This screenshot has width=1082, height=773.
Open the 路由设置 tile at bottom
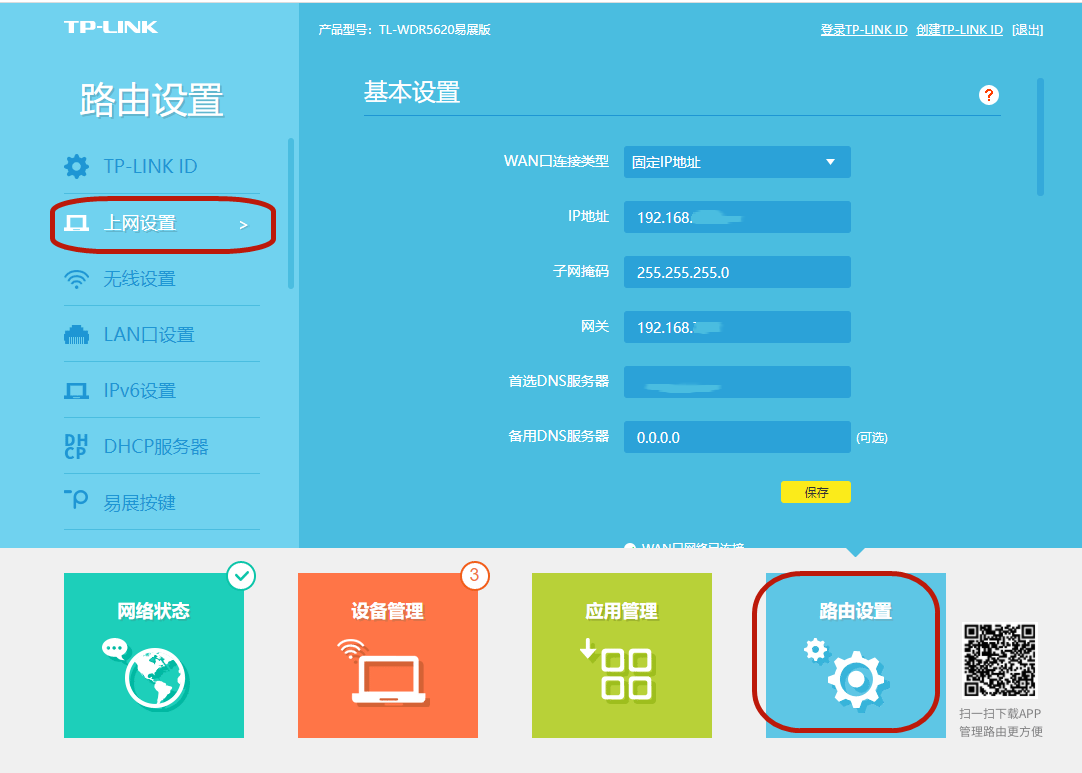point(855,654)
